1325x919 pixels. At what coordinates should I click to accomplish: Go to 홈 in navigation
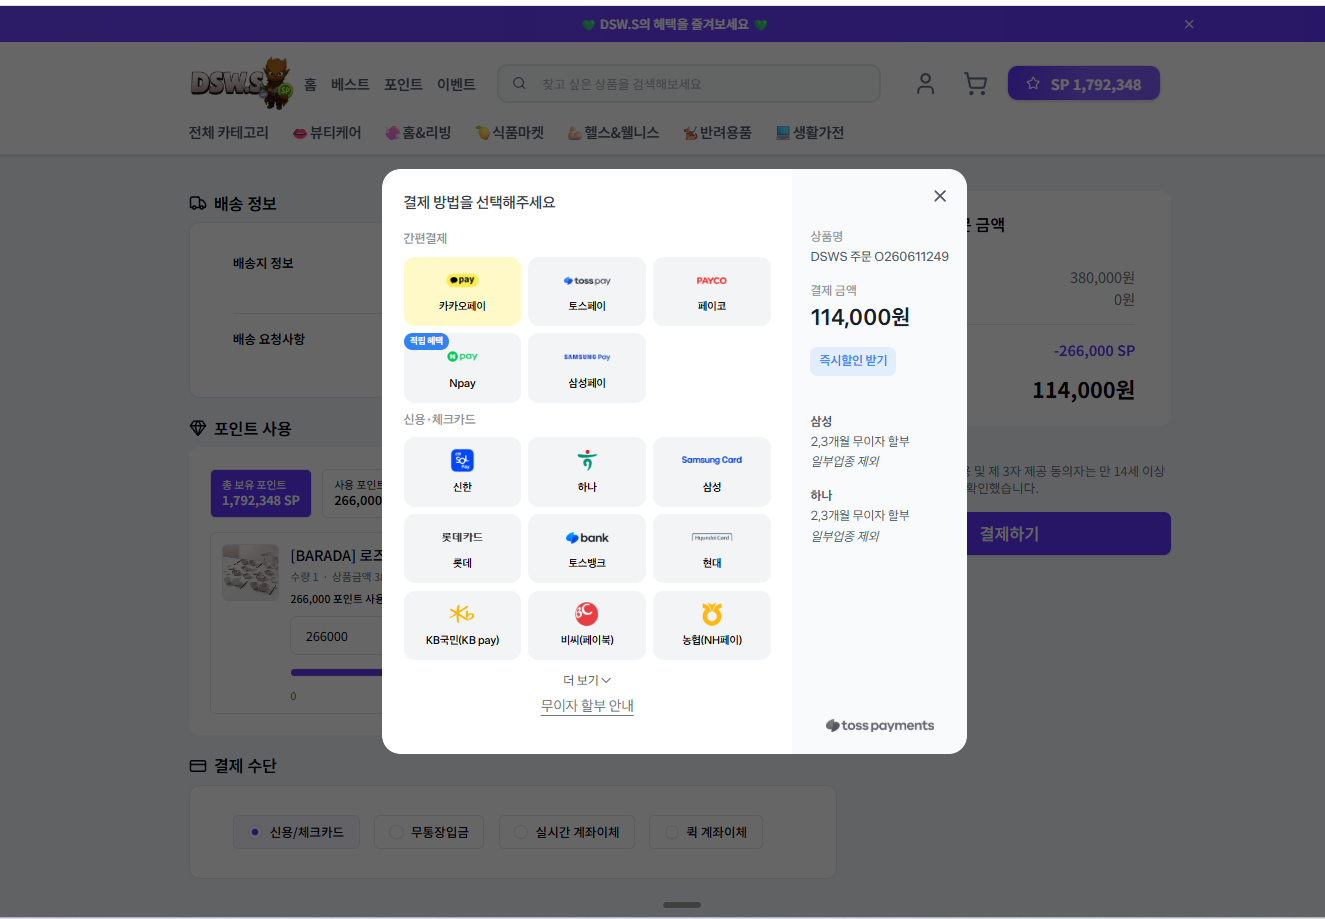(311, 84)
